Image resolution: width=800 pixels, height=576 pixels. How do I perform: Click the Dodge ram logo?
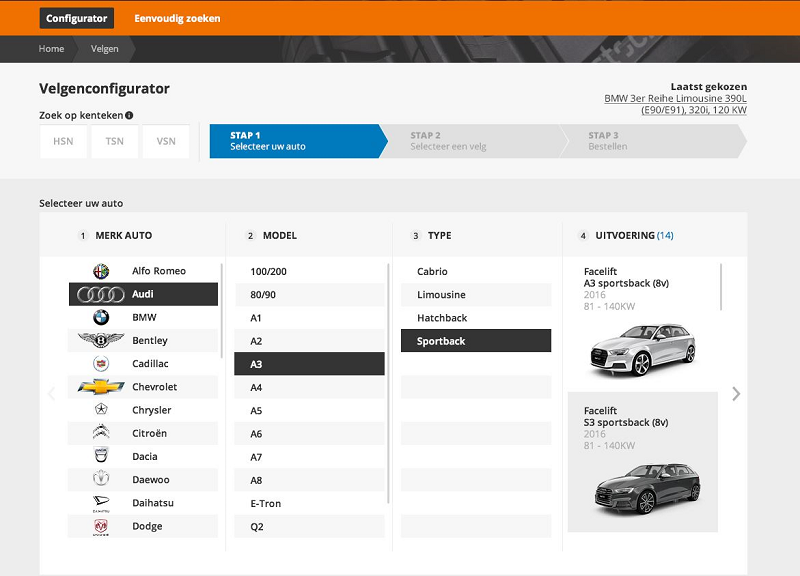click(101, 527)
